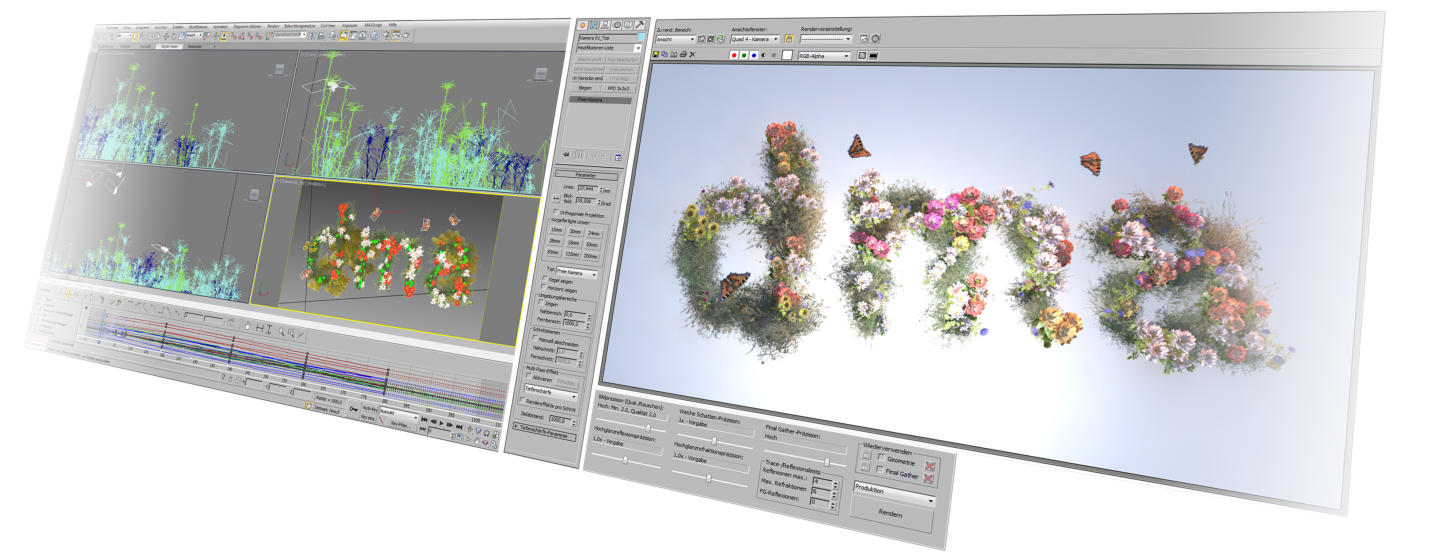Click the Final Gather-Präzision slider handle
The image size is (1439, 556).
[x=826, y=461]
